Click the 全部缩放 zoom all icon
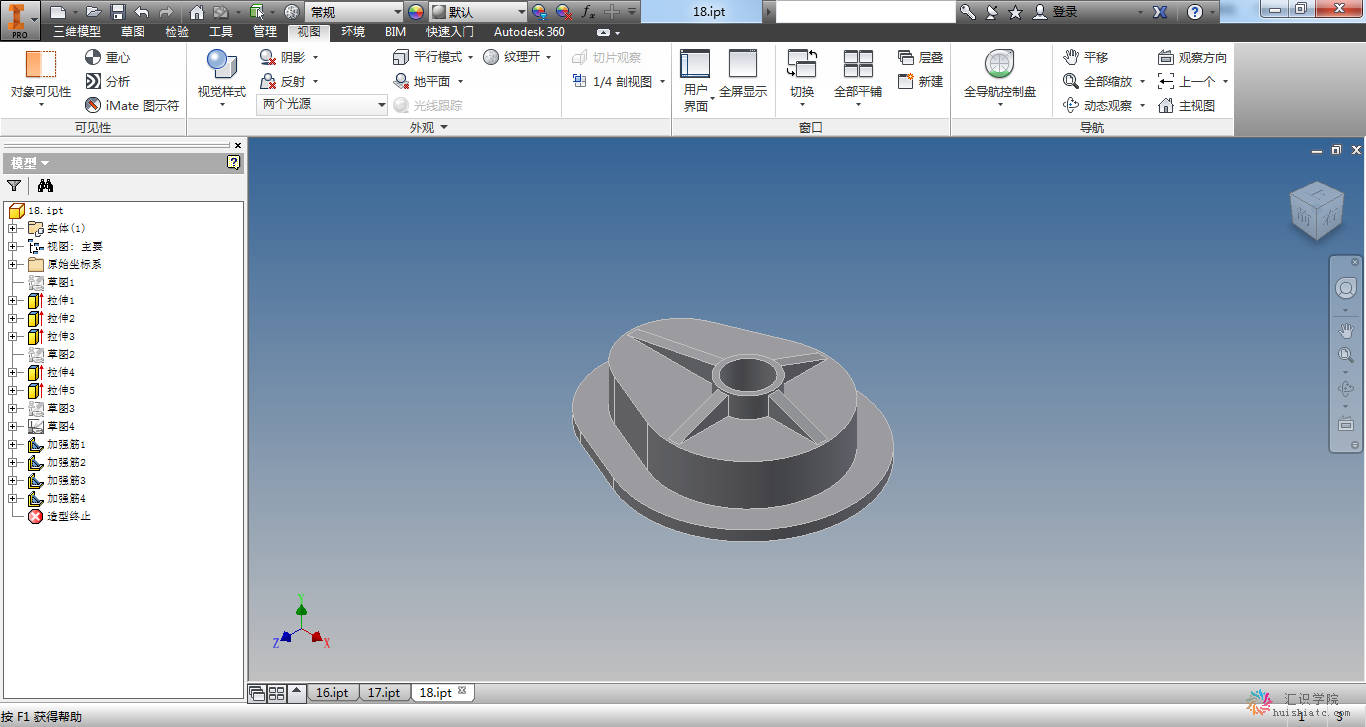1366x727 pixels. (x=1071, y=81)
